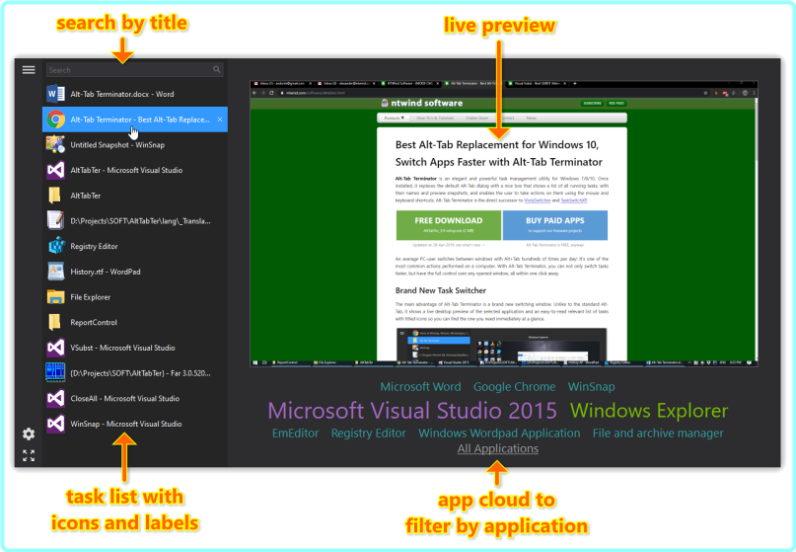Select 'File Explorer' task label
The image size is (796, 552).
(x=90, y=297)
